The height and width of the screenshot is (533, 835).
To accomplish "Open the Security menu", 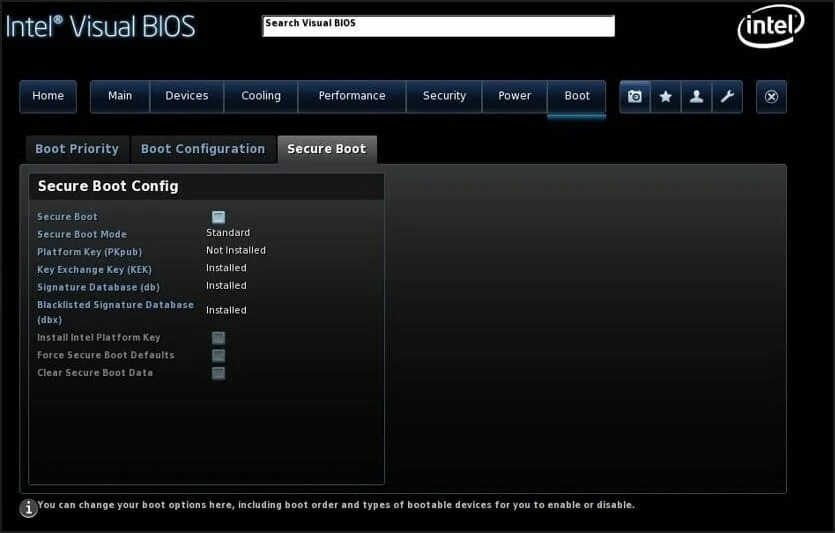I will click(x=444, y=96).
